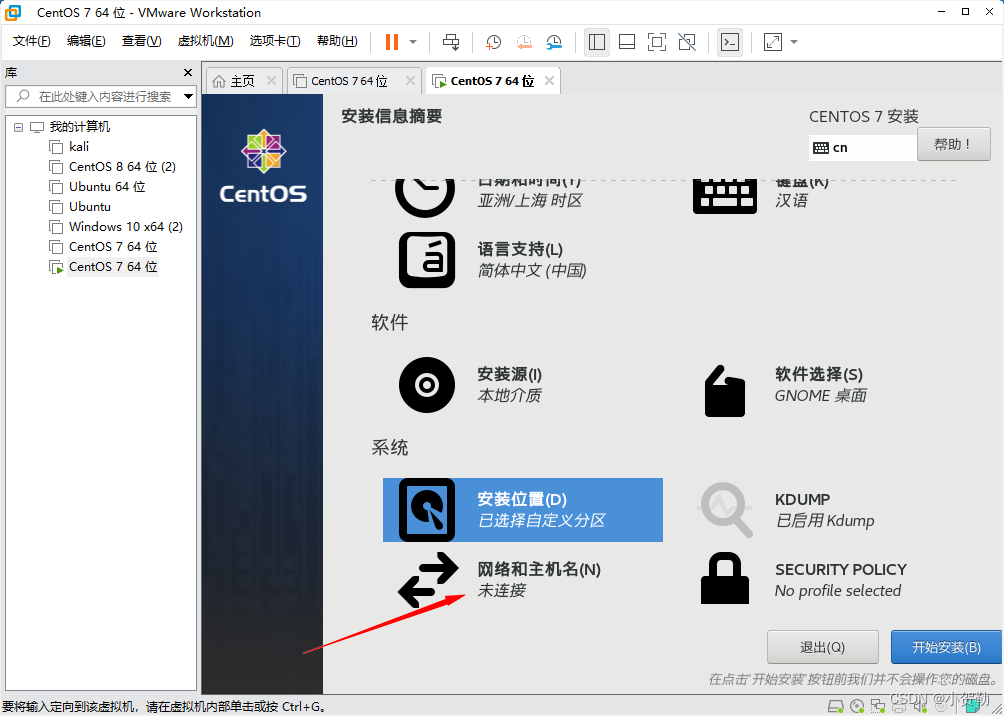
Task: Select the Ubuntu virtual machine entry
Action: pos(90,206)
